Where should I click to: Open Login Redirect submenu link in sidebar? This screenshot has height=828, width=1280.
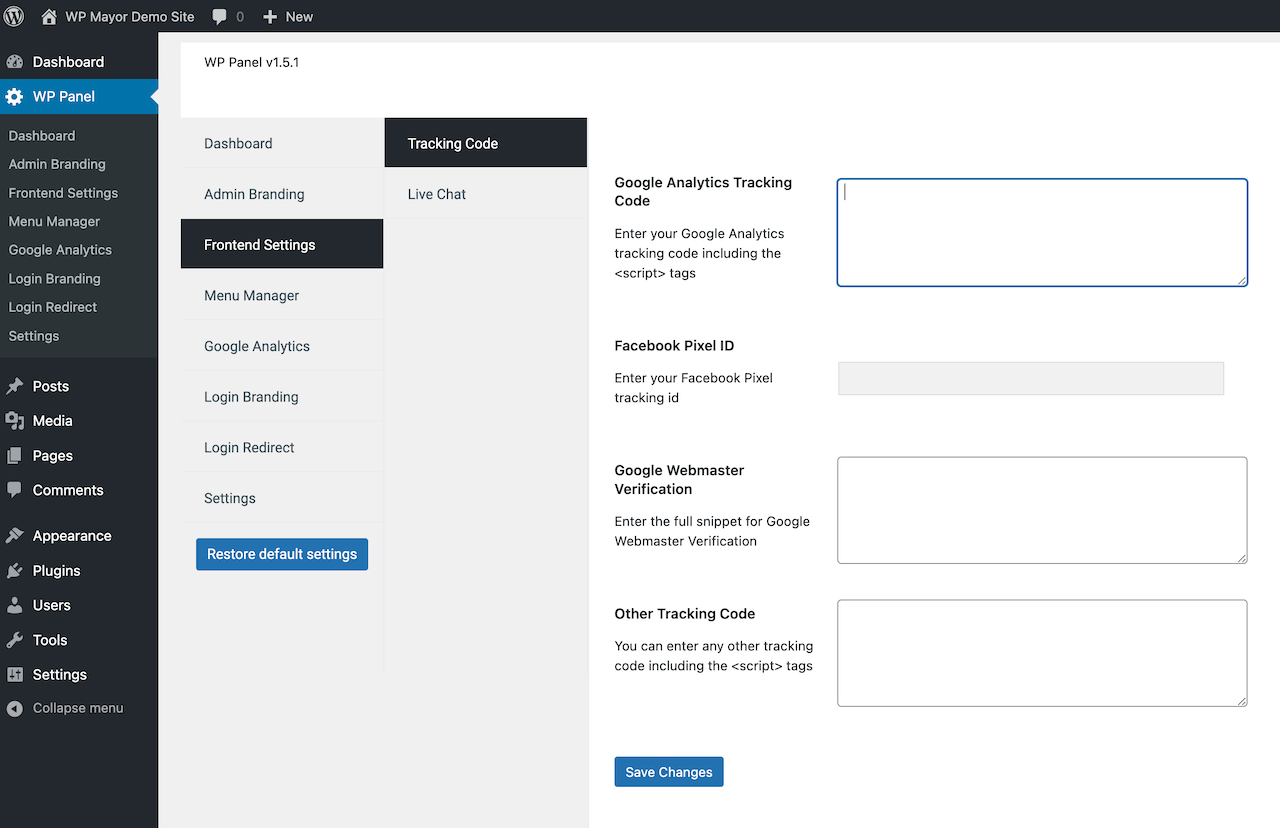point(53,307)
